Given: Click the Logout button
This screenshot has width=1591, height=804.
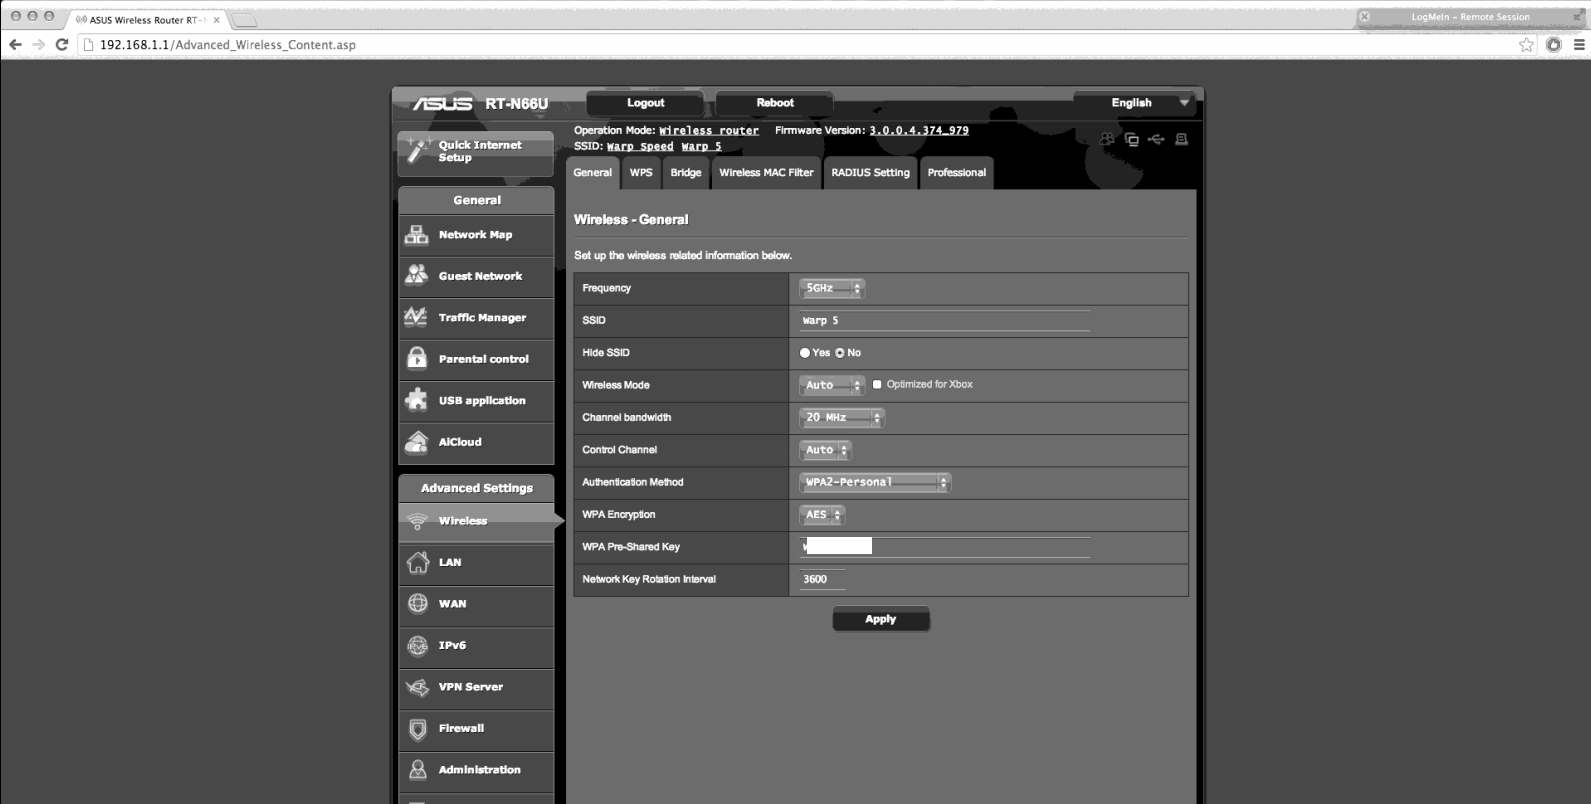Looking at the screenshot, I should coord(645,103).
